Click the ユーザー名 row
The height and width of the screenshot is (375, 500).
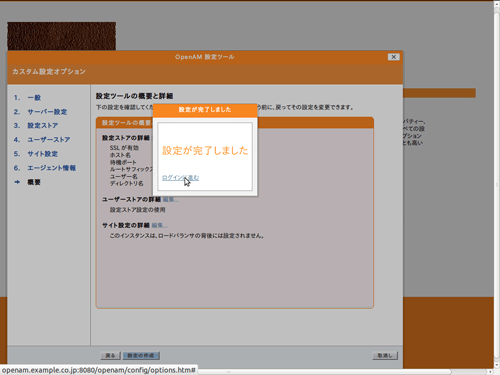pyautogui.click(x=124, y=176)
